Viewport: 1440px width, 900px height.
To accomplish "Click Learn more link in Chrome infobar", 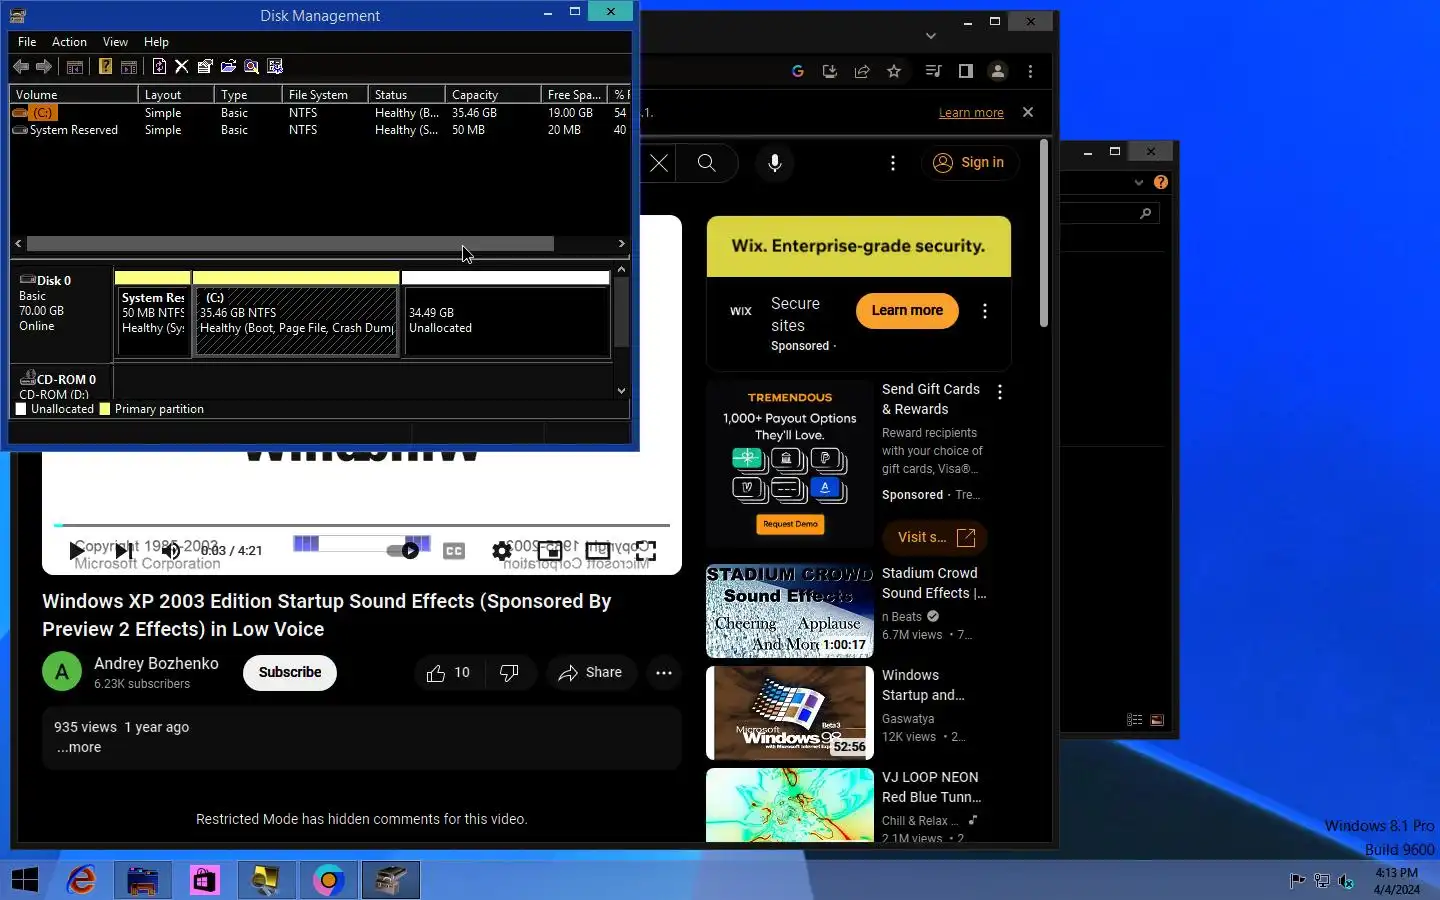I will point(971,113).
